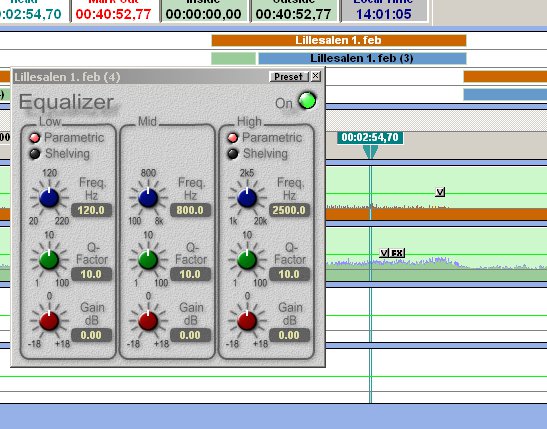This screenshot has height=429, width=547.
Task: Click the Low frequency value 120.0
Action: (x=91, y=210)
